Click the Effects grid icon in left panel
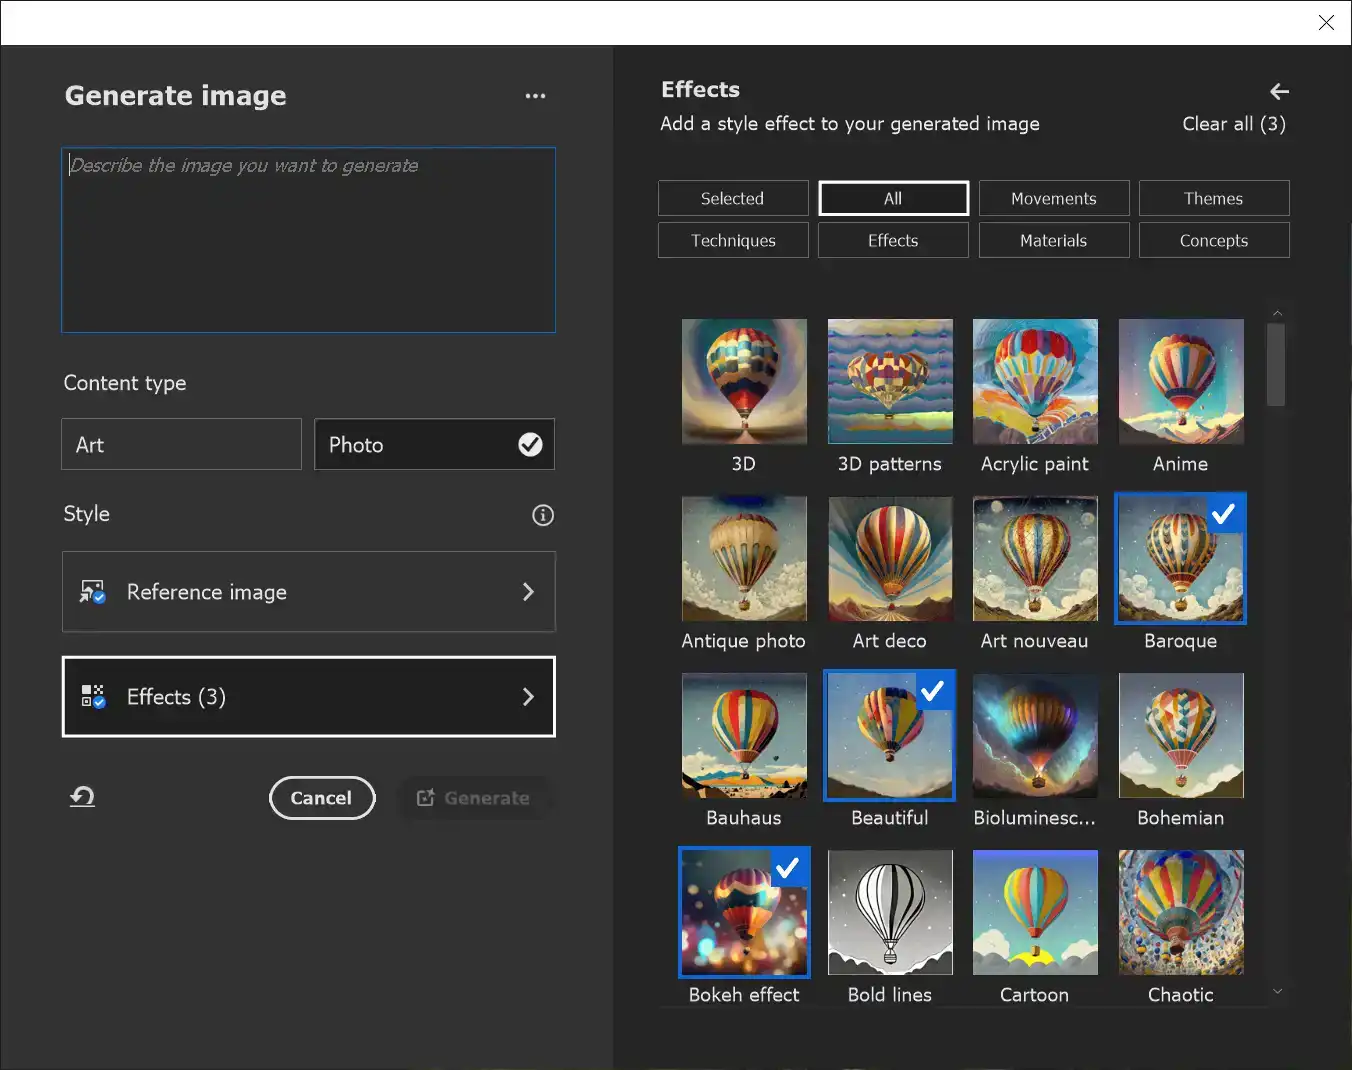 coord(92,697)
